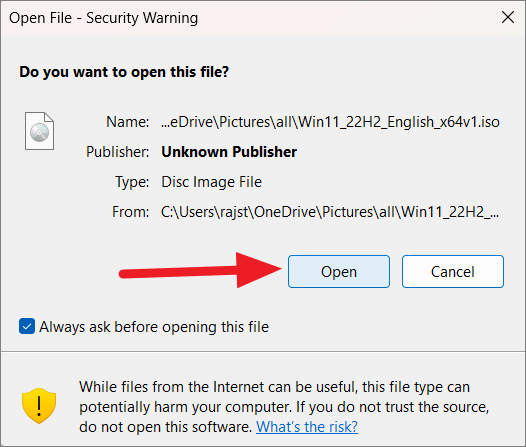Click the disc image file icon
This screenshot has height=447, width=526.
click(x=39, y=131)
